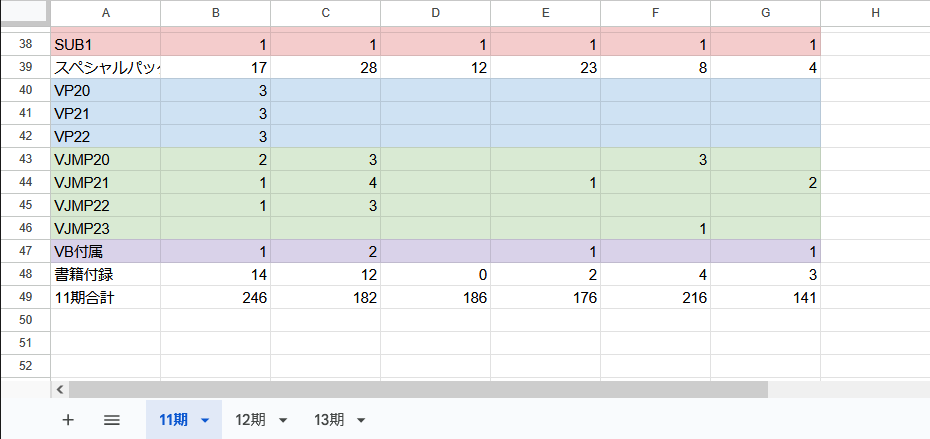This screenshot has width=930, height=439.
Task: Switch to the 13期 sheet tab
Action: pos(328,420)
